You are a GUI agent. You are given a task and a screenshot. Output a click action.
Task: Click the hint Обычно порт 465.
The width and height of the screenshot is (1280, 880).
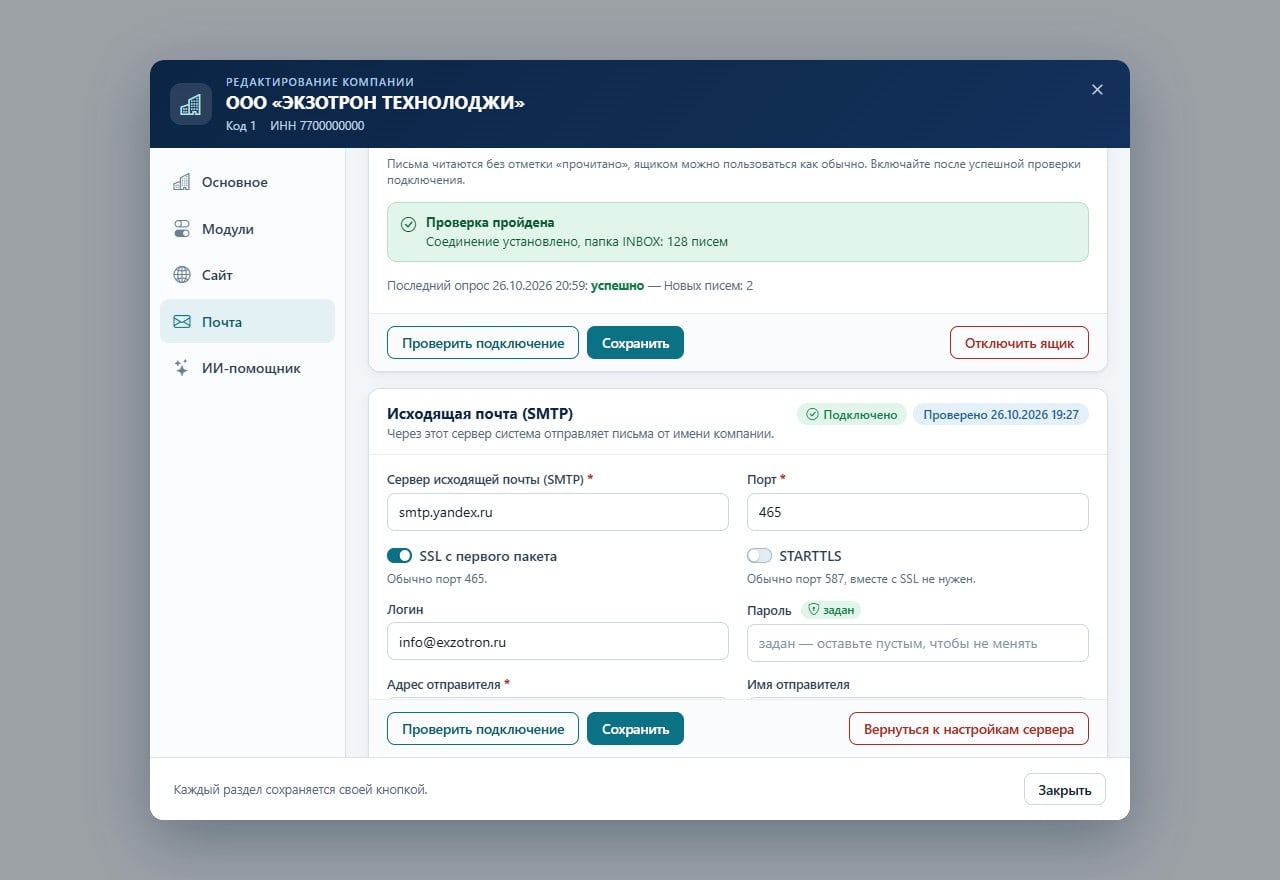437,579
